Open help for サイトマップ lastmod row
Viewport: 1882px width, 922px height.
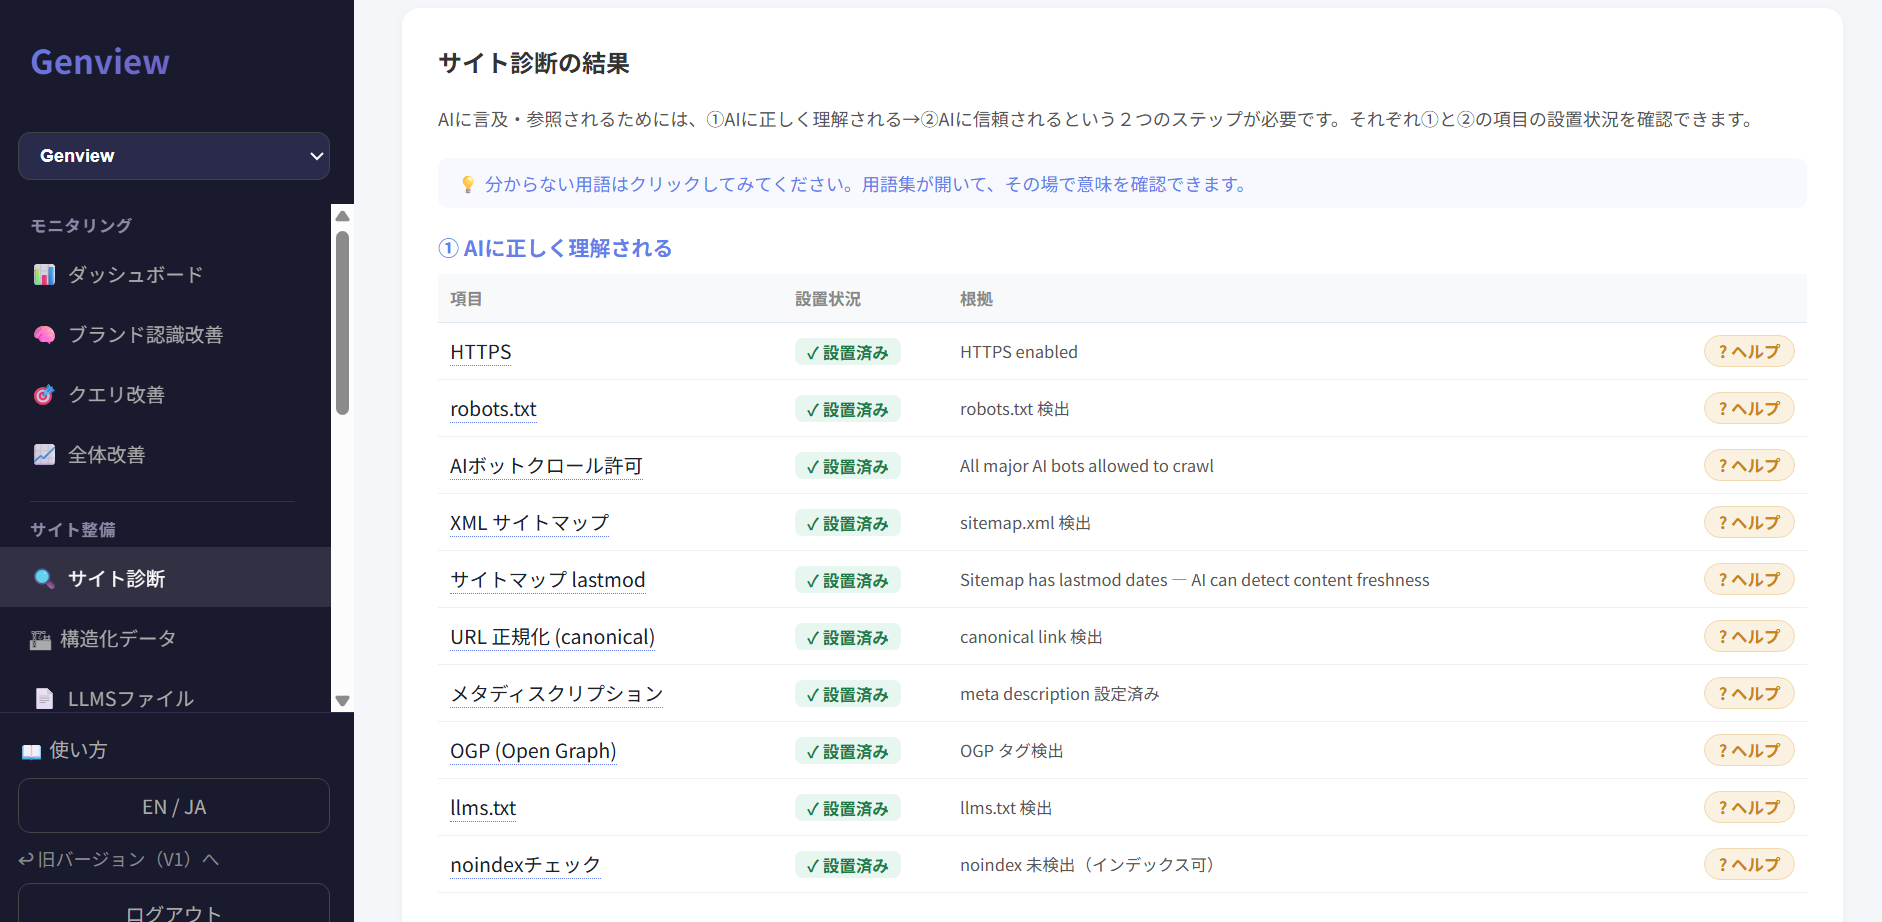coord(1749,580)
